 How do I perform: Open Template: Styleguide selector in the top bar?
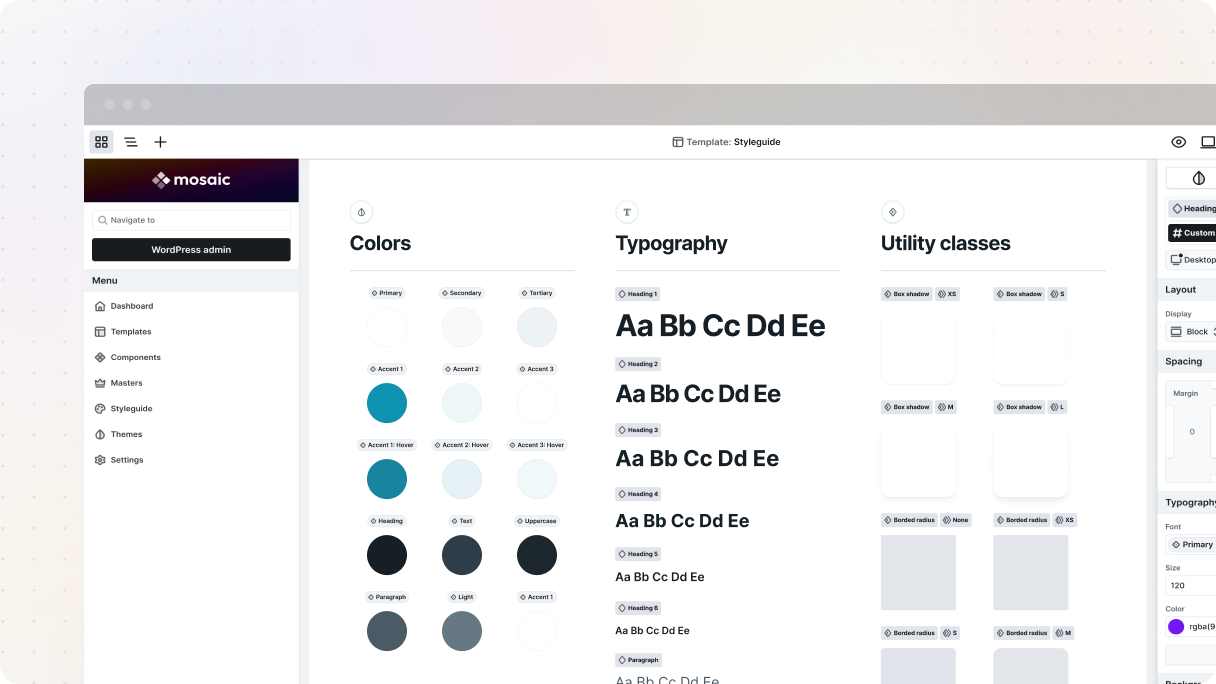tap(727, 142)
